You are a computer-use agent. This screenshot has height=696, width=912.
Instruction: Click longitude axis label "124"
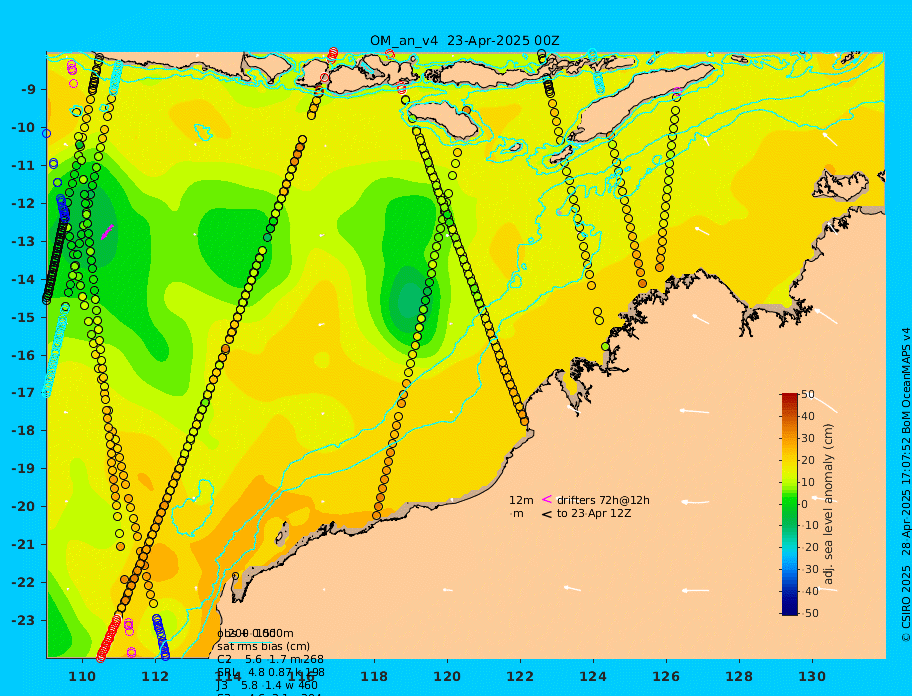click(x=593, y=676)
